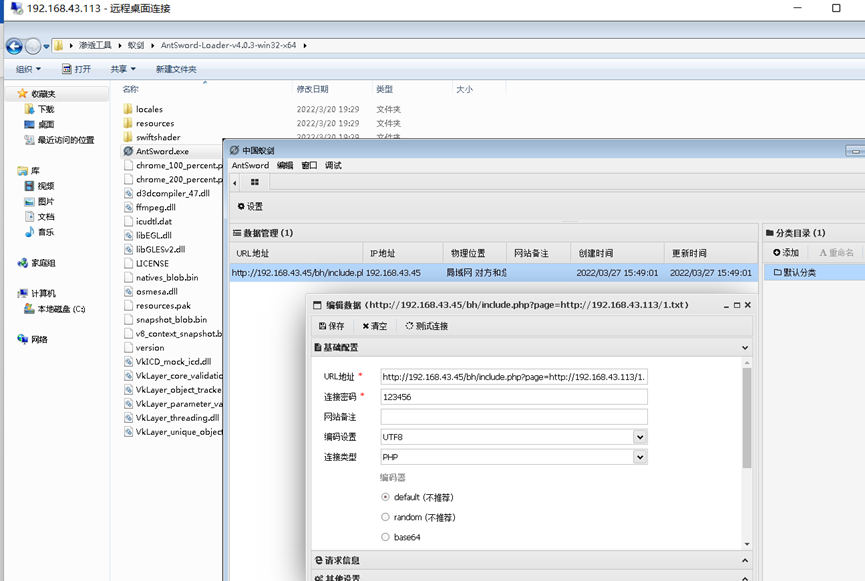Image resolution: width=865 pixels, height=581 pixels.
Task: Click 新建文件夹 in Explorer toolbar
Action: pos(176,69)
